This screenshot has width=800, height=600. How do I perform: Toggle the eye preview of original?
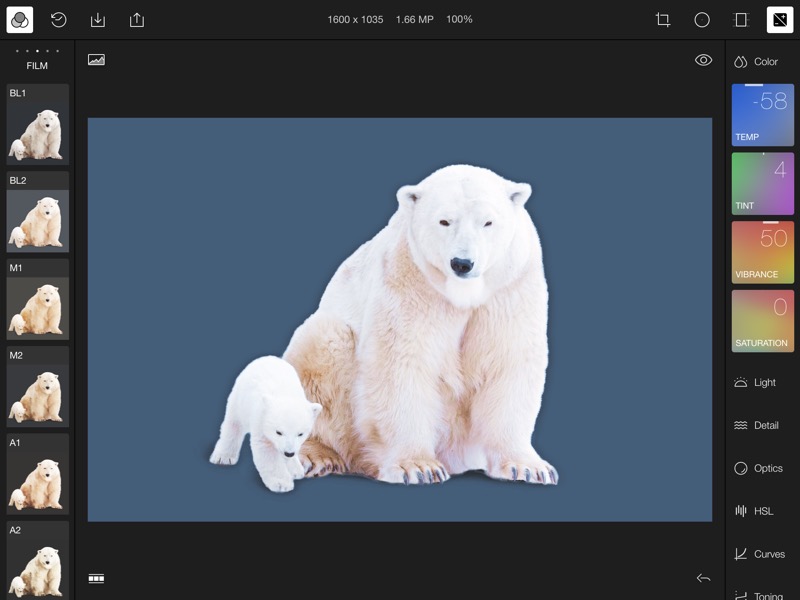(x=703, y=60)
